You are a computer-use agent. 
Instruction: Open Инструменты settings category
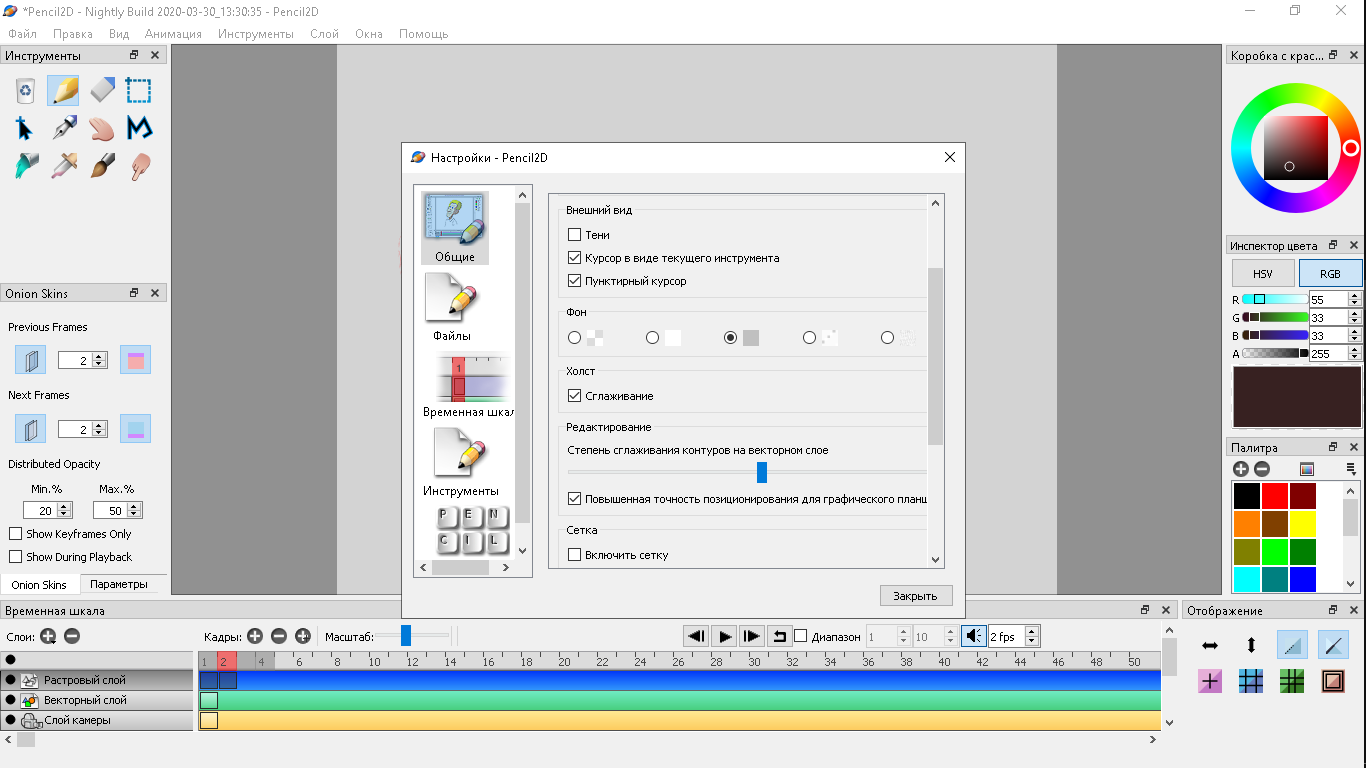(x=460, y=462)
